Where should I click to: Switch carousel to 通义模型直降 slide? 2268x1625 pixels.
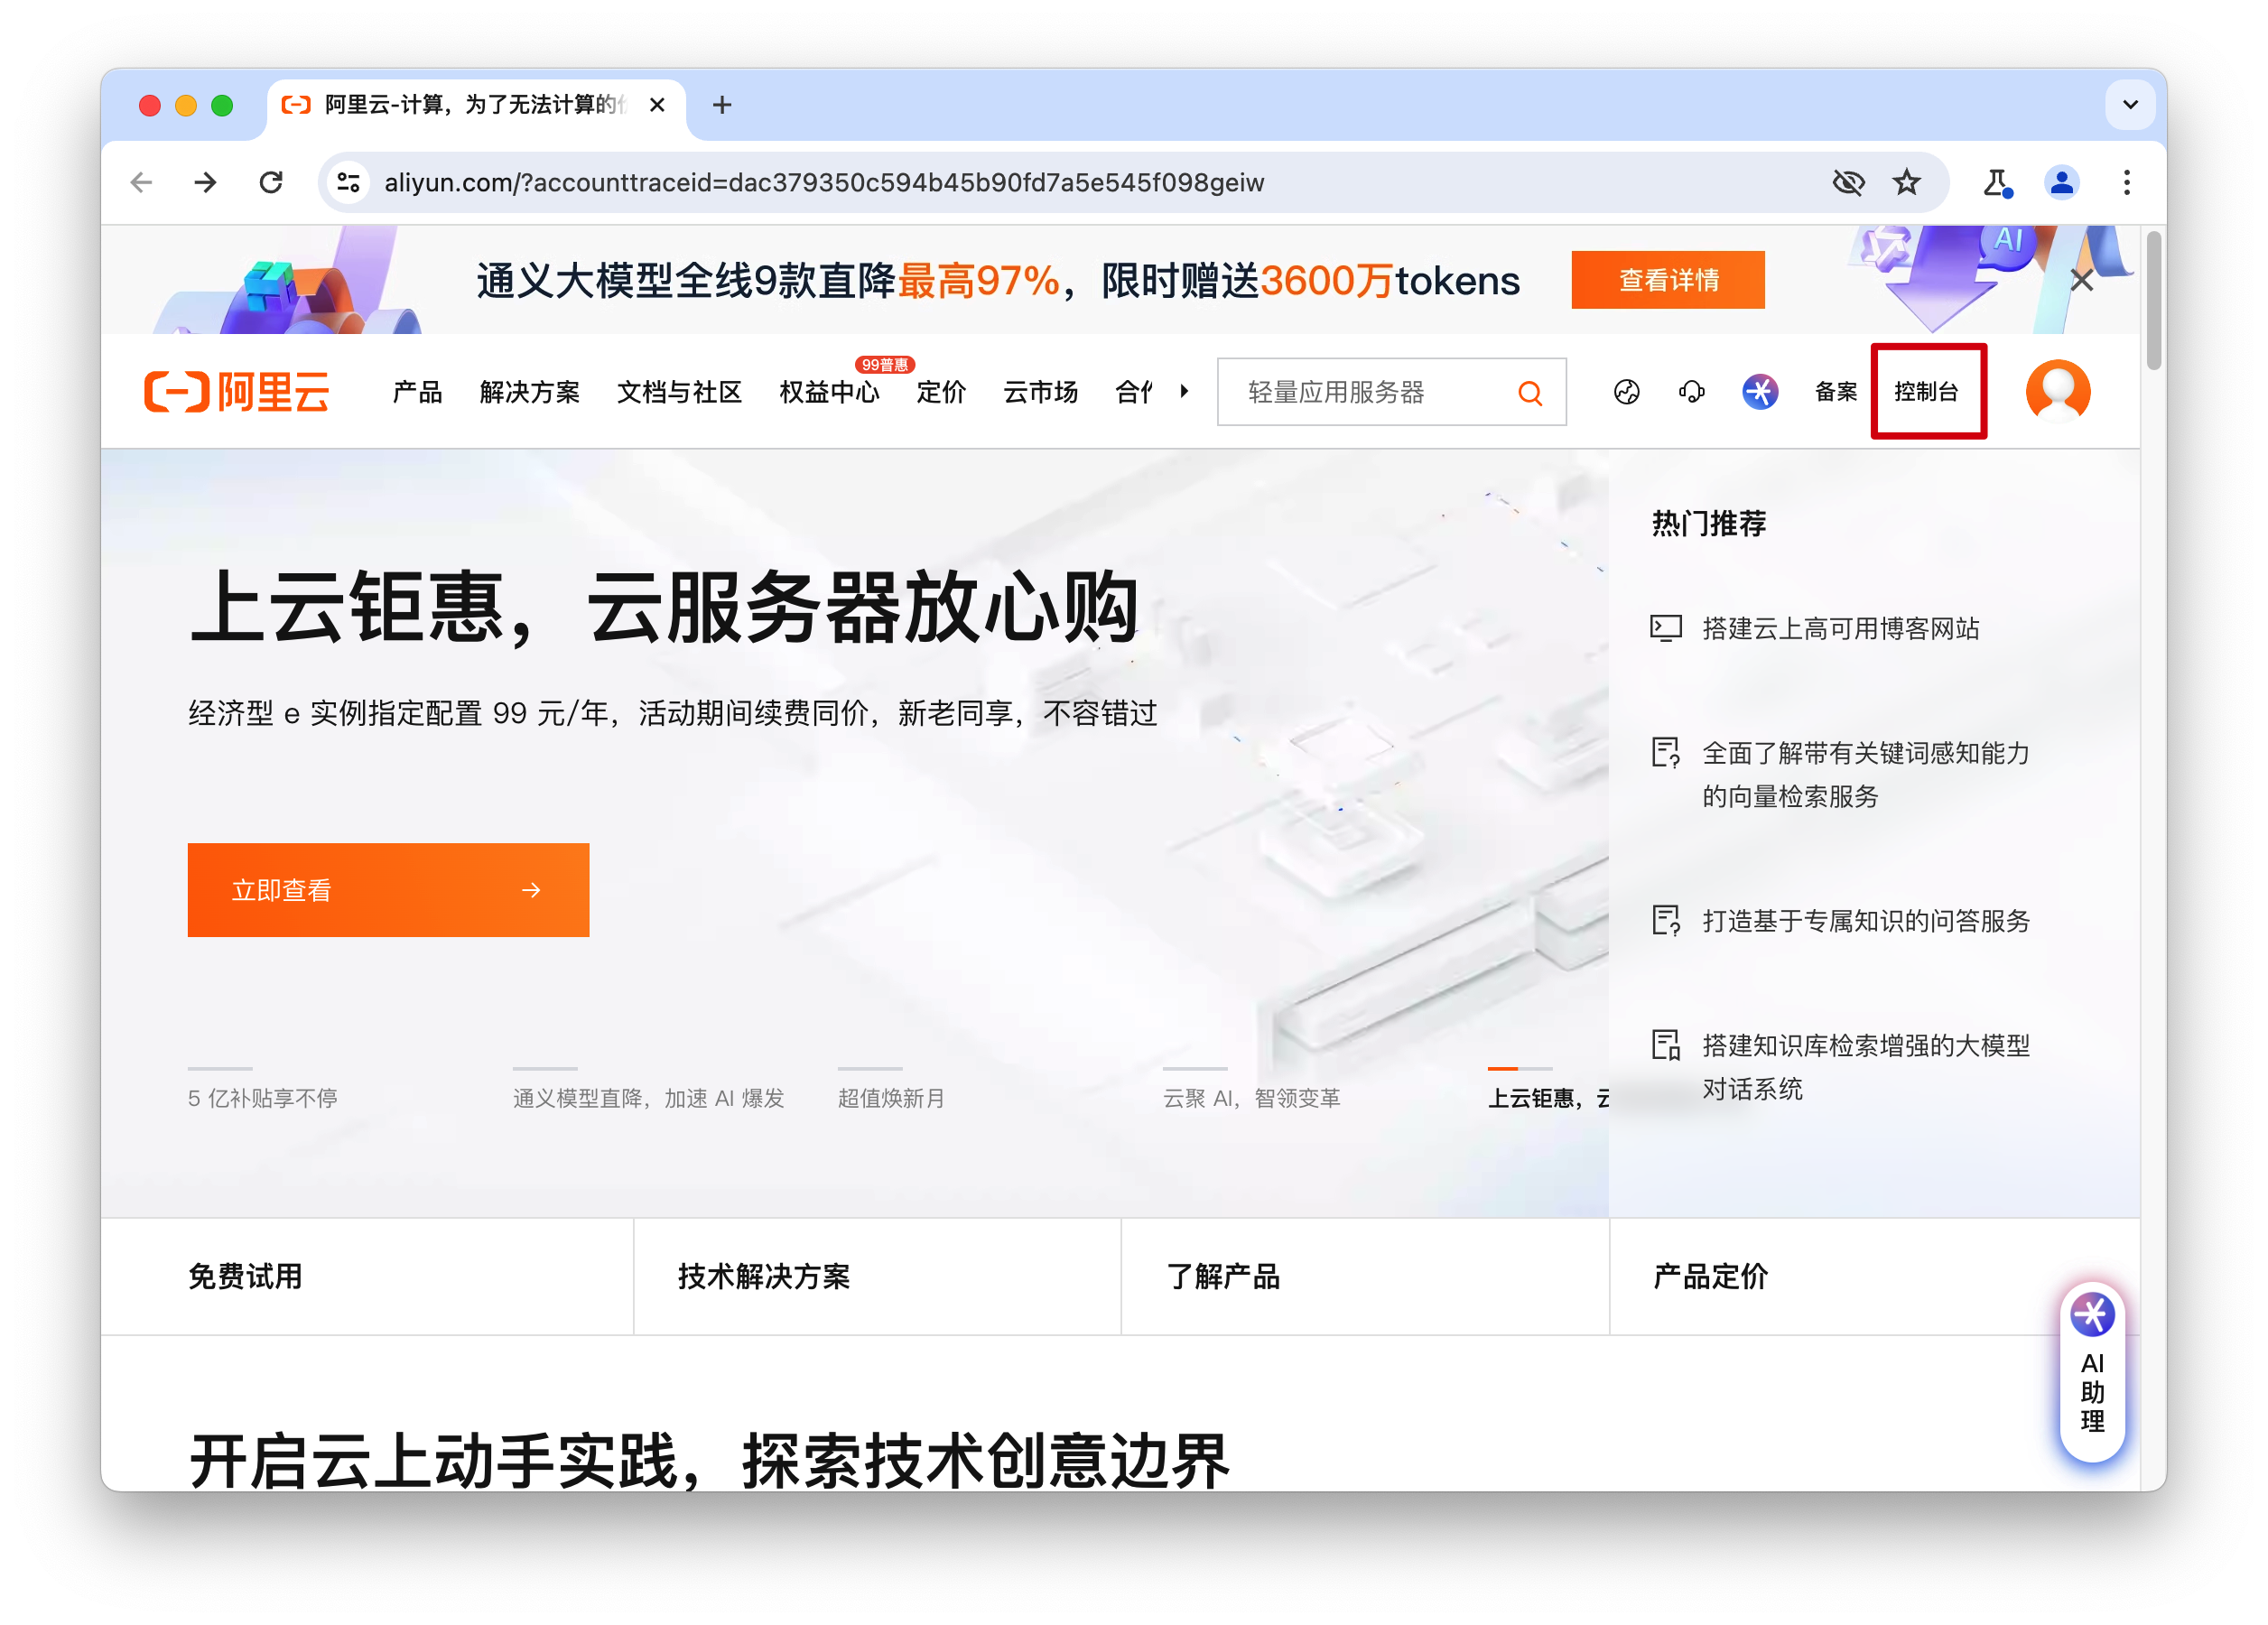pyautogui.click(x=648, y=1098)
